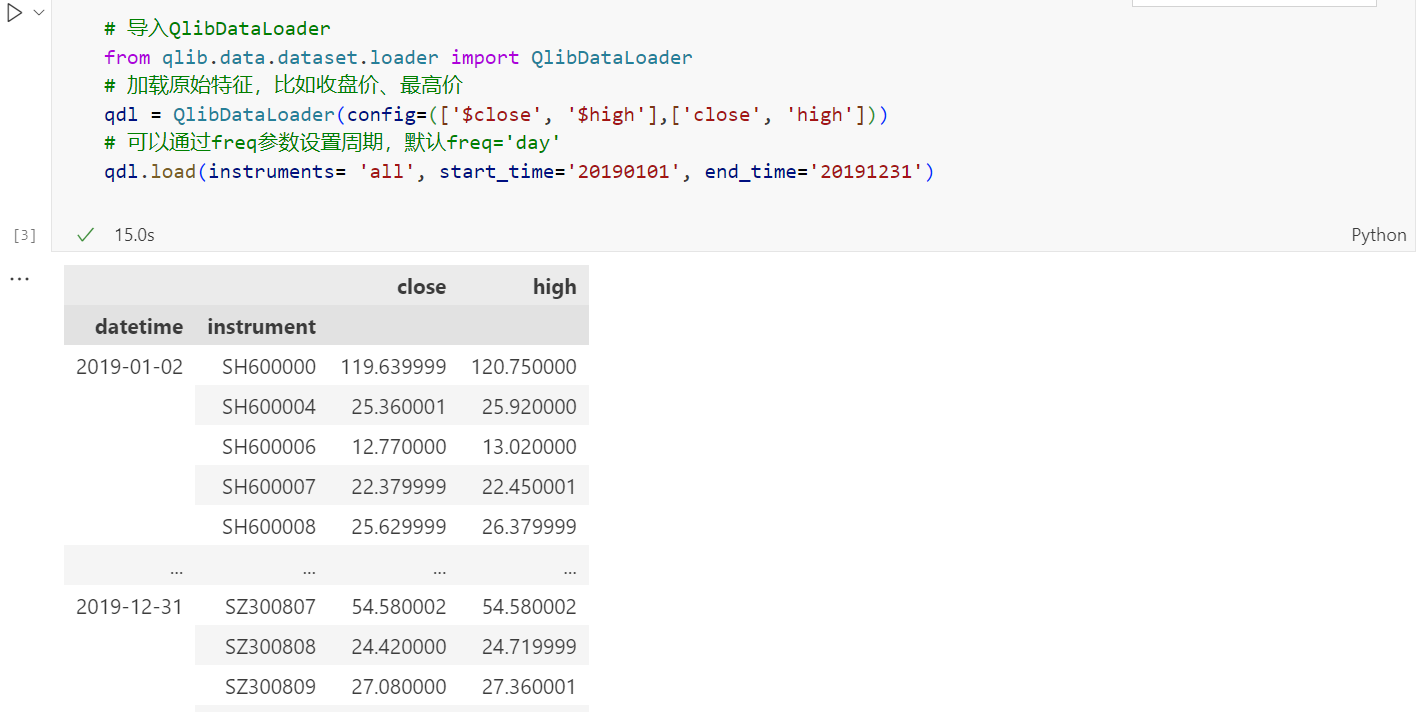Click the instrument index header

tap(261, 327)
